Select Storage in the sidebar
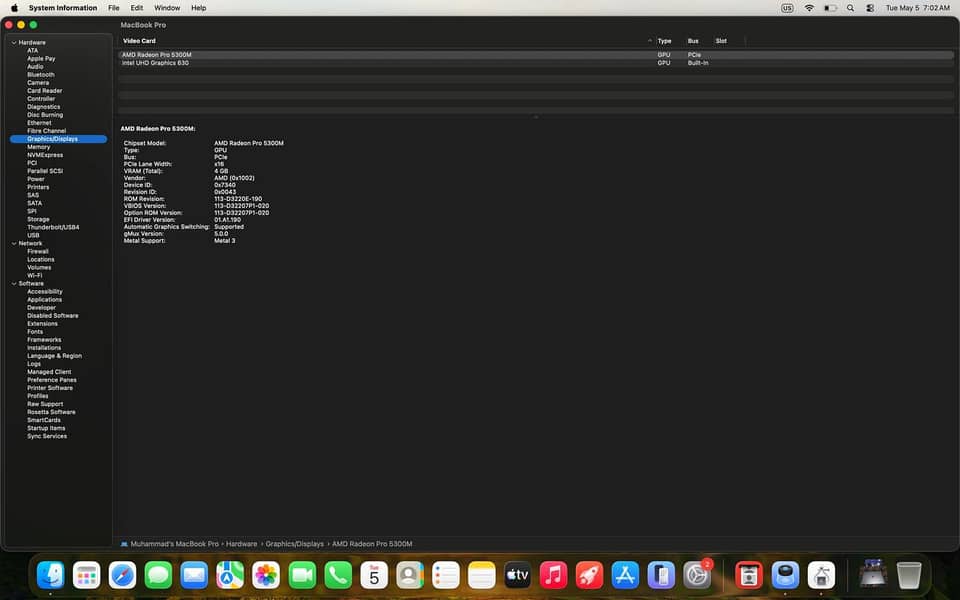960x600 pixels. click(x=39, y=219)
